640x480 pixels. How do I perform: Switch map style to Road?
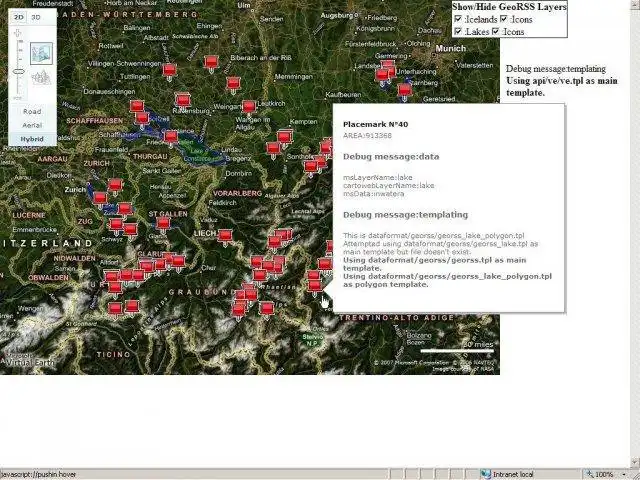[x=32, y=111]
